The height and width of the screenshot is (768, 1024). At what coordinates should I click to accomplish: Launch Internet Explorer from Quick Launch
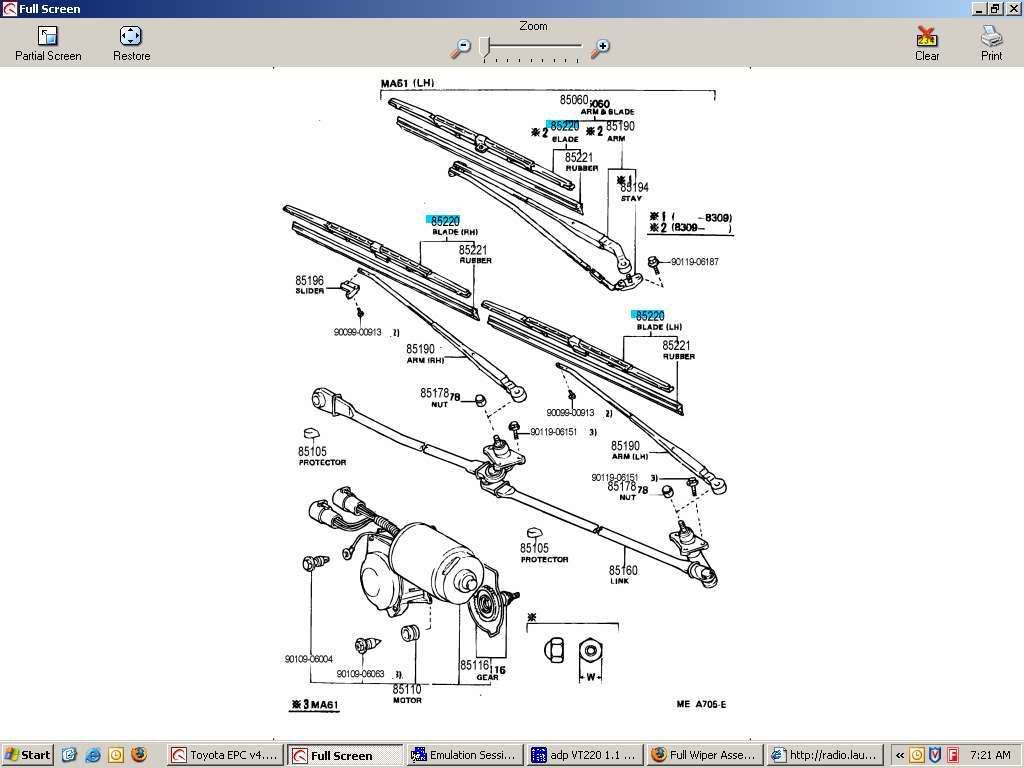(x=93, y=755)
